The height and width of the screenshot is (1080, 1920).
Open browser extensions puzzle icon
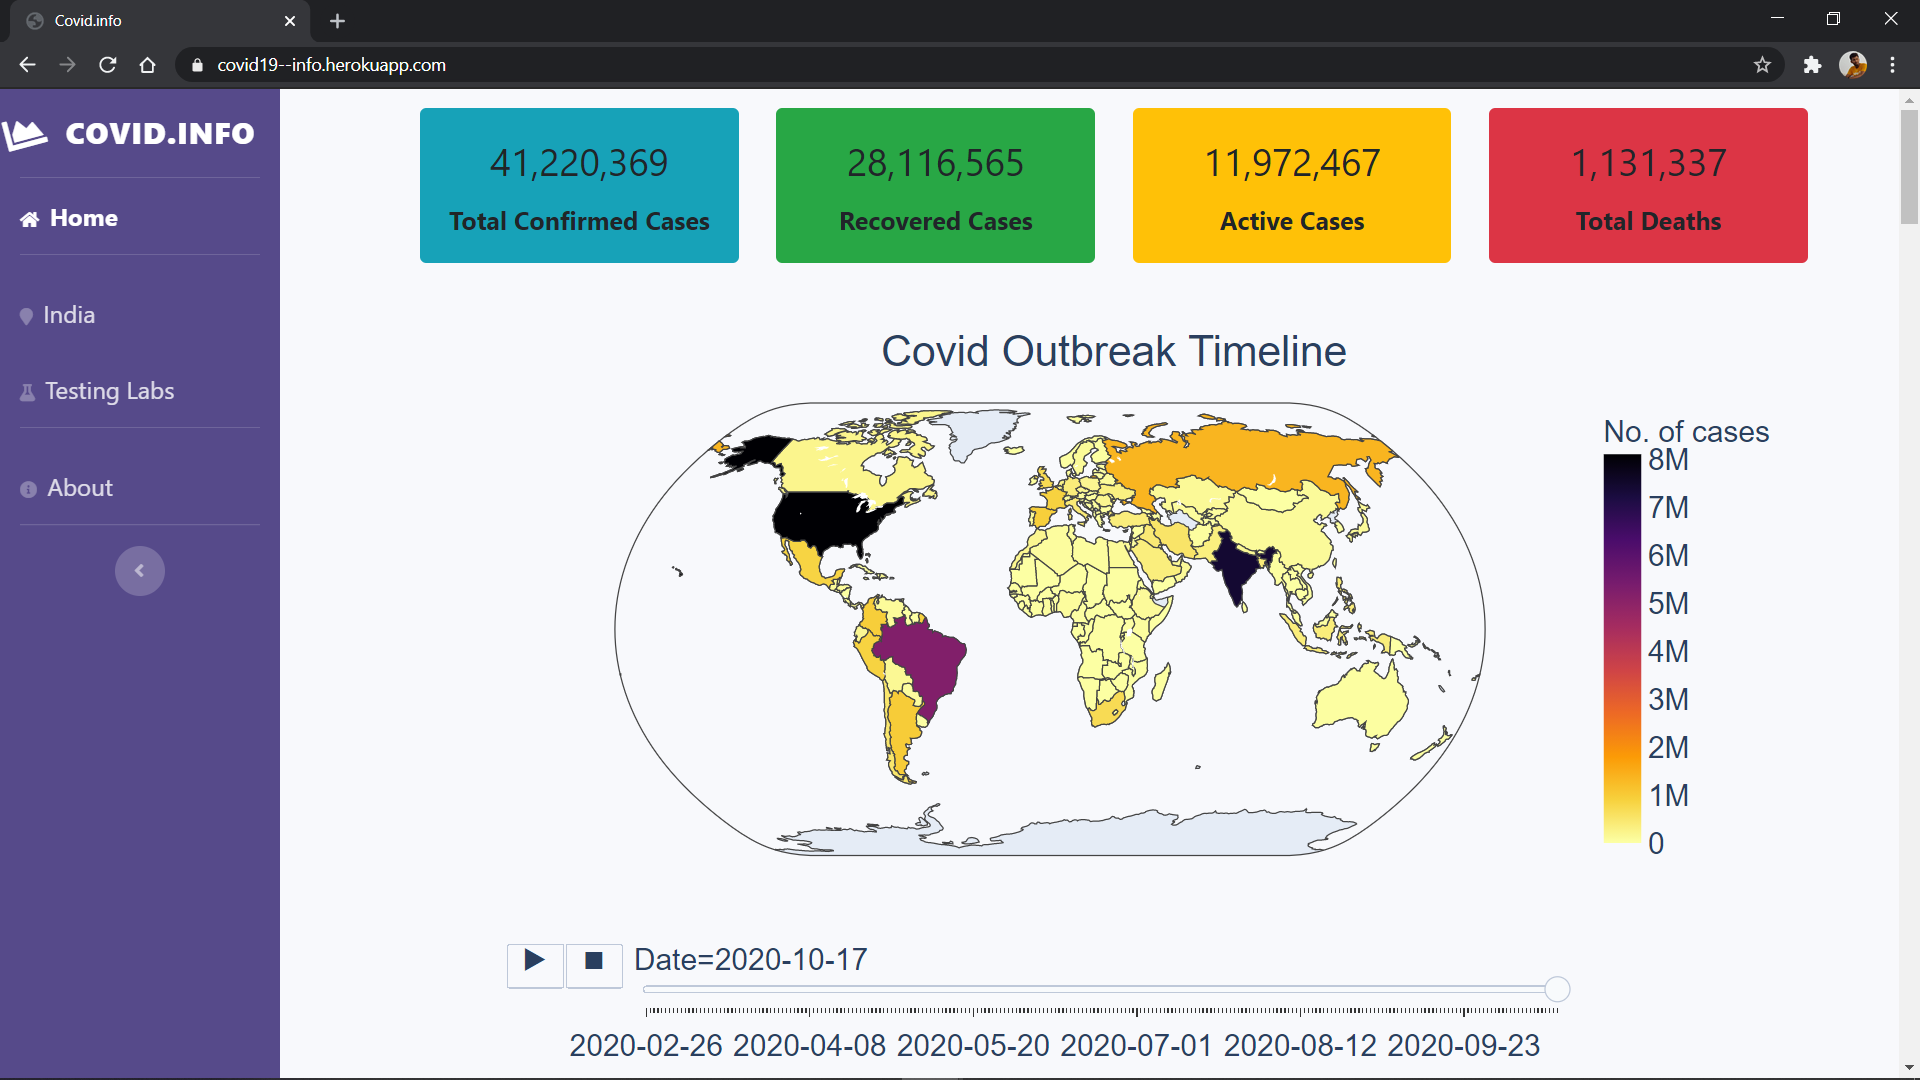pos(1812,65)
